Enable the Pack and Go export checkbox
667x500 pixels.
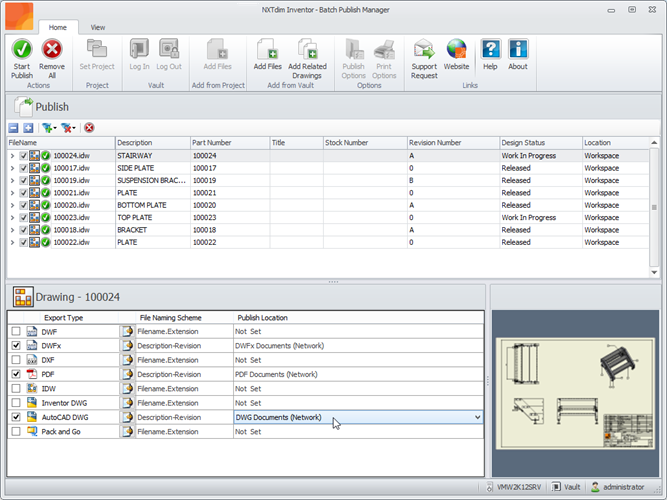16,431
